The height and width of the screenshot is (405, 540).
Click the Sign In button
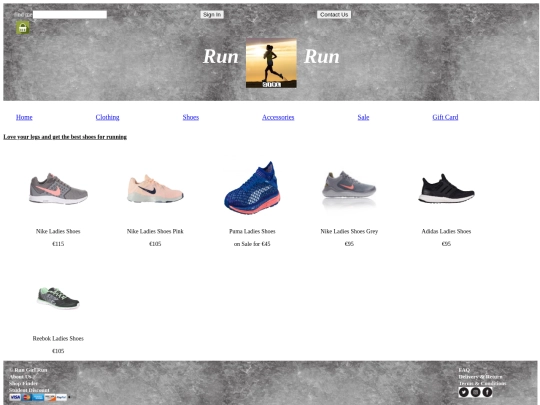pos(212,14)
